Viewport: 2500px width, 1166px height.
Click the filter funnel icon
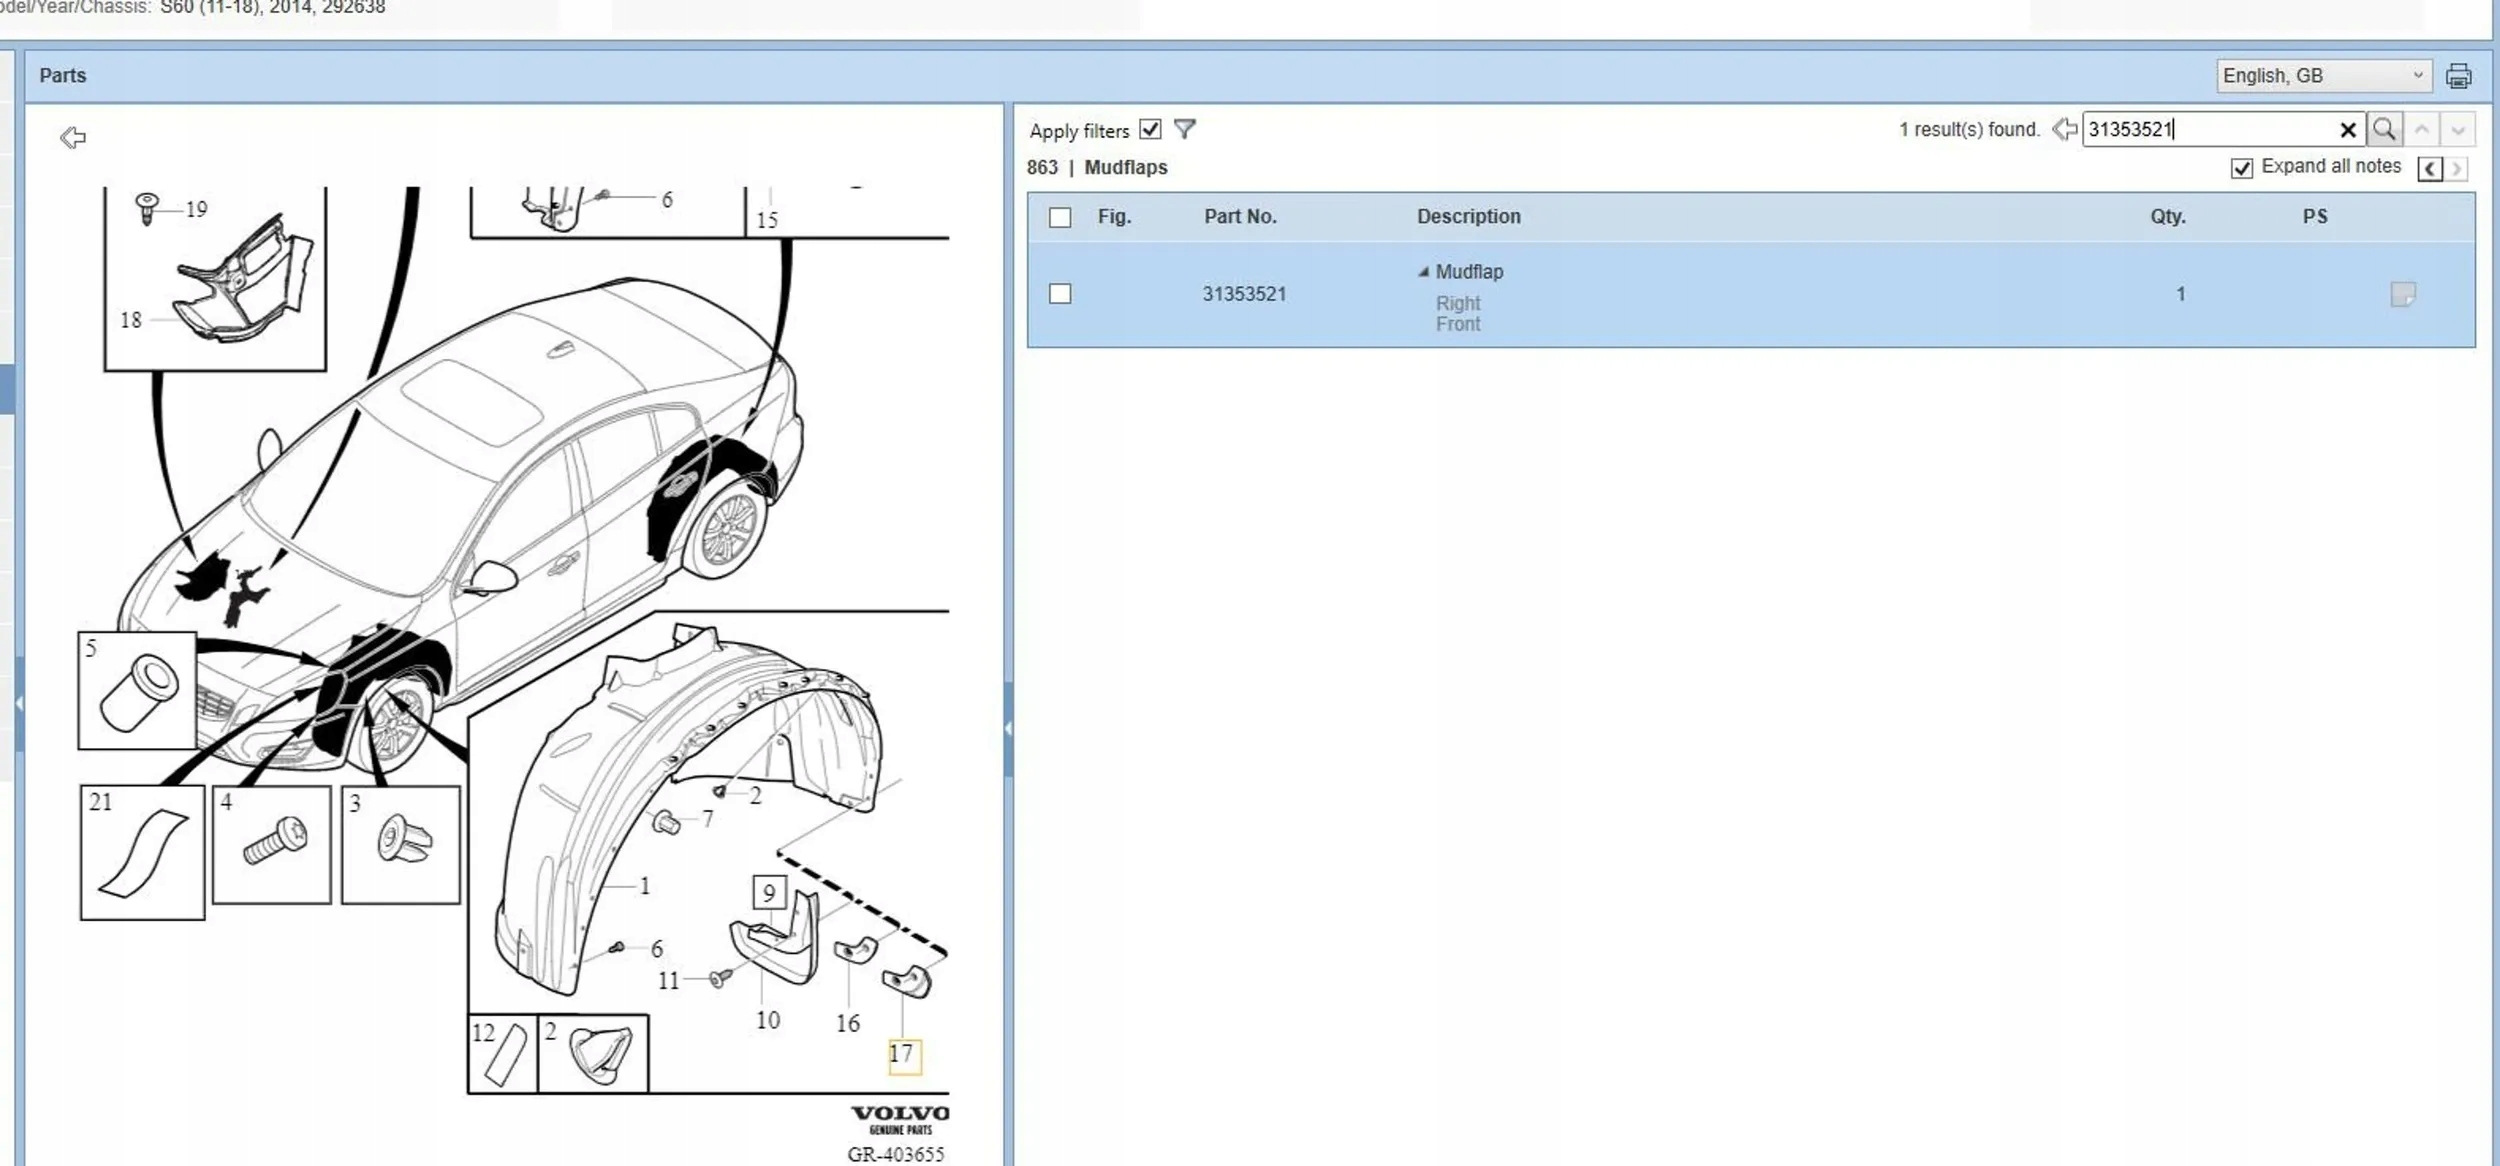coord(1184,129)
